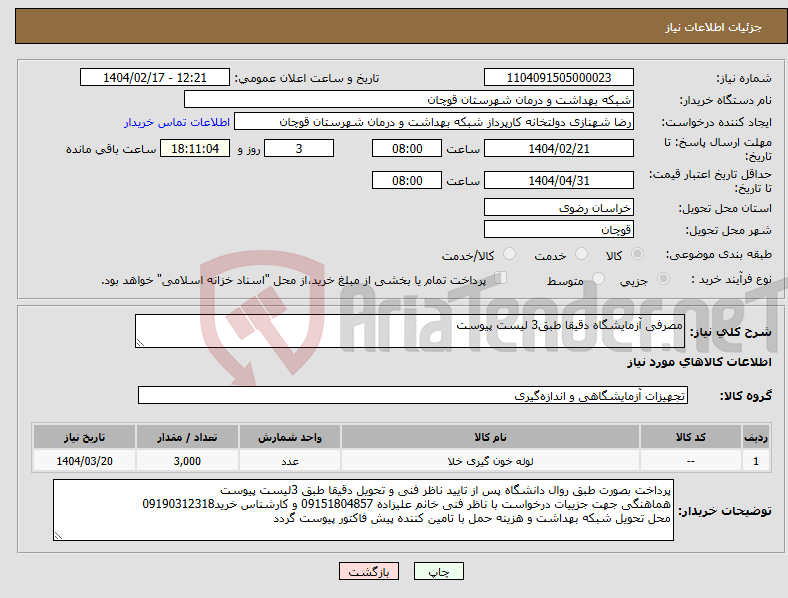Click the need date cell 1404/03/20
Image resolution: width=788 pixels, height=598 pixels.
84,461
